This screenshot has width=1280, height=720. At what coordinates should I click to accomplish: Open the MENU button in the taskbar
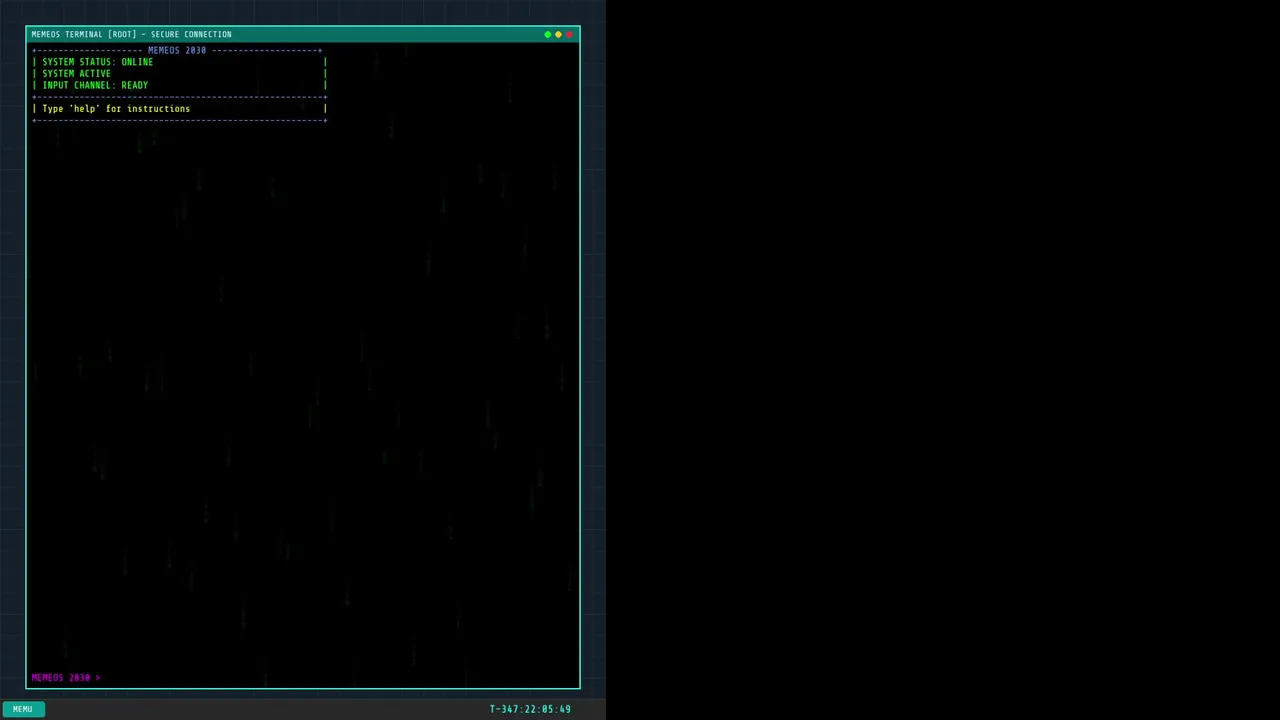click(x=22, y=709)
